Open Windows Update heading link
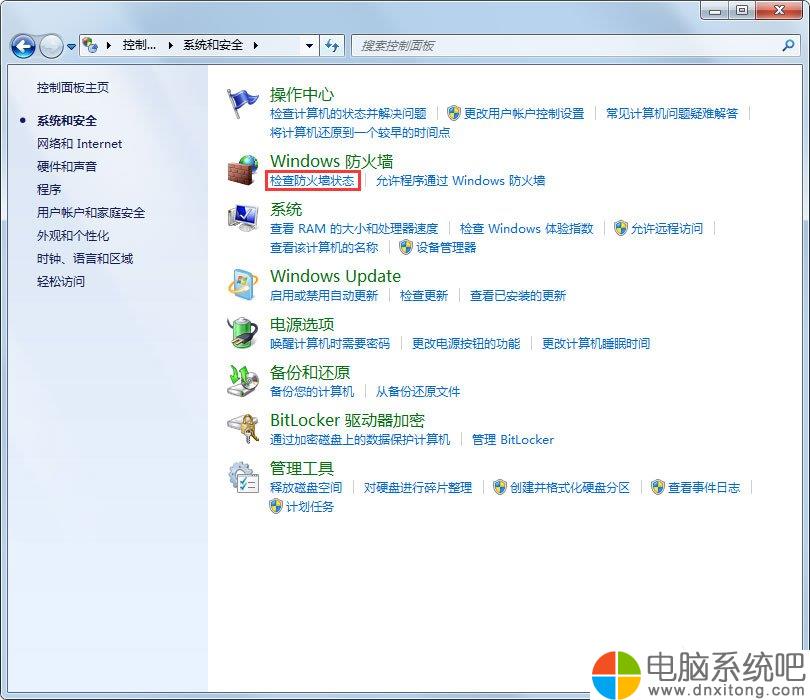Image resolution: width=810 pixels, height=700 pixels. point(335,276)
